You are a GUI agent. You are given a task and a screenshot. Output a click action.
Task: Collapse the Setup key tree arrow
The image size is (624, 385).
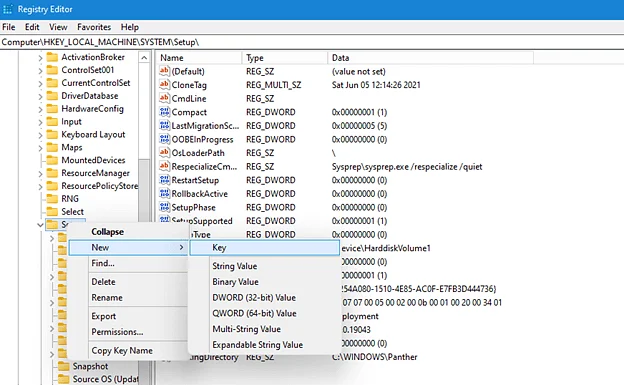(x=40, y=225)
